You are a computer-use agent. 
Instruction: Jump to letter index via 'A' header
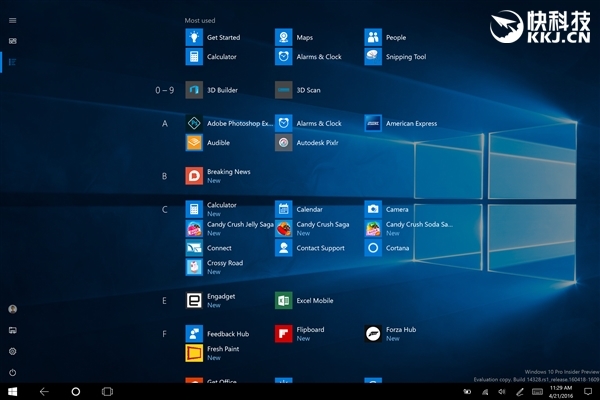pyautogui.click(x=165, y=124)
